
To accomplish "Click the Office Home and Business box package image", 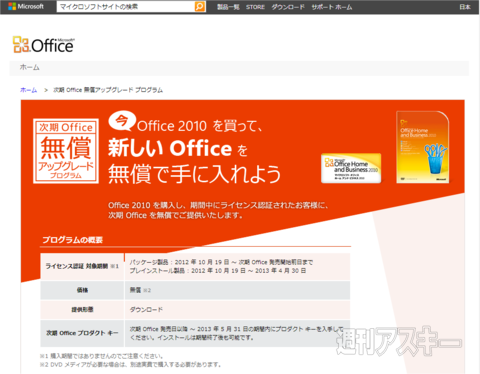I will [423, 147].
